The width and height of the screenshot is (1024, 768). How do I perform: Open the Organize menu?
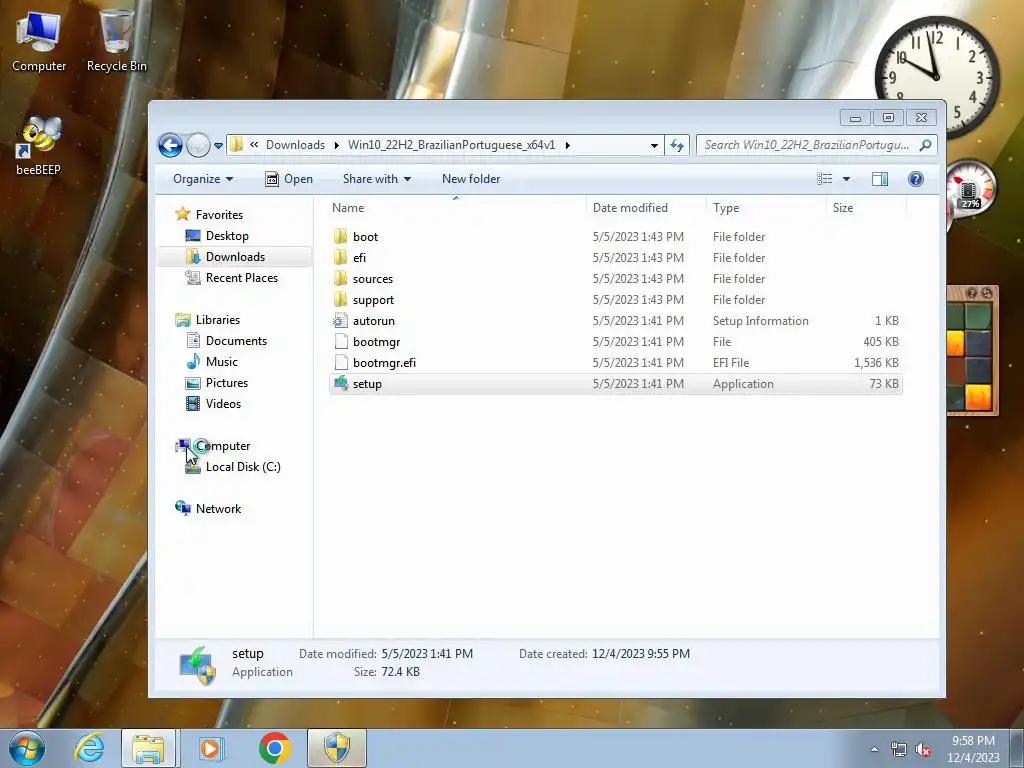203,179
